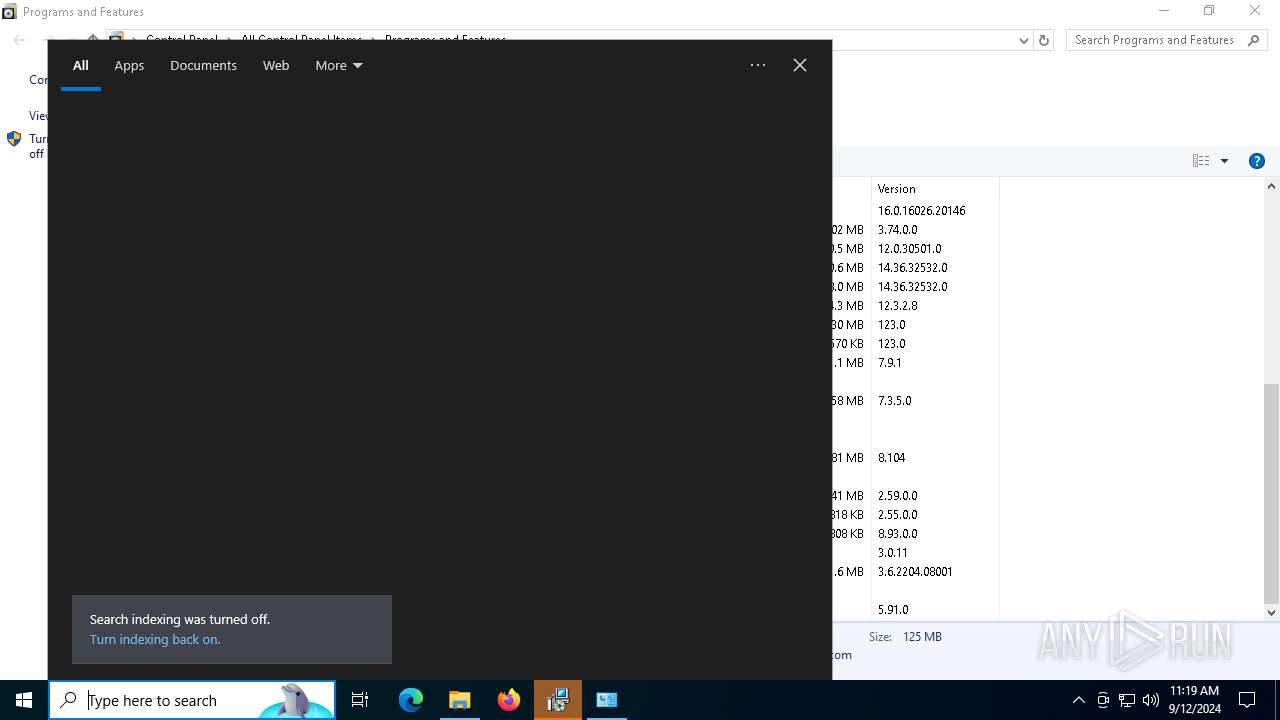Viewport: 1280px width, 720px height.
Task: Open the notification center icon
Action: [x=1247, y=700]
